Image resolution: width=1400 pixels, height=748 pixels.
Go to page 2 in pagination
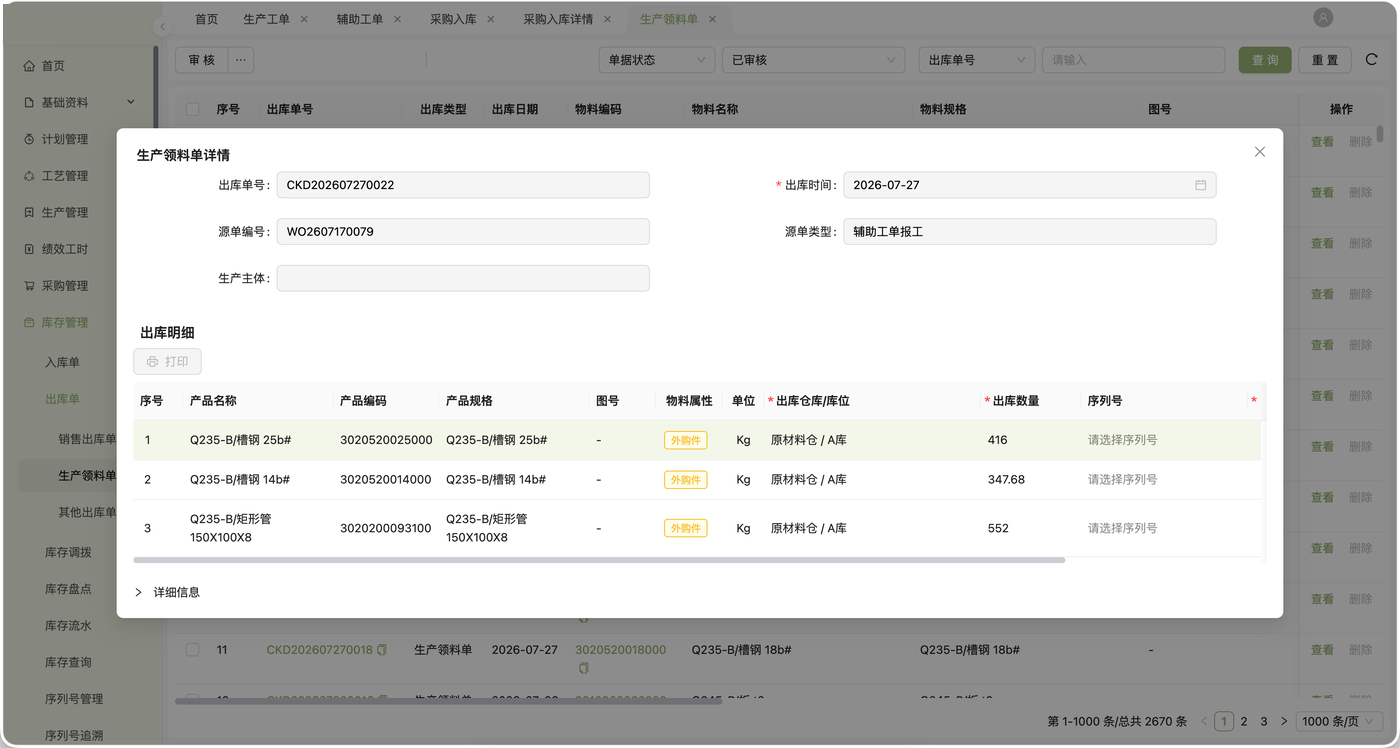pyautogui.click(x=1244, y=721)
